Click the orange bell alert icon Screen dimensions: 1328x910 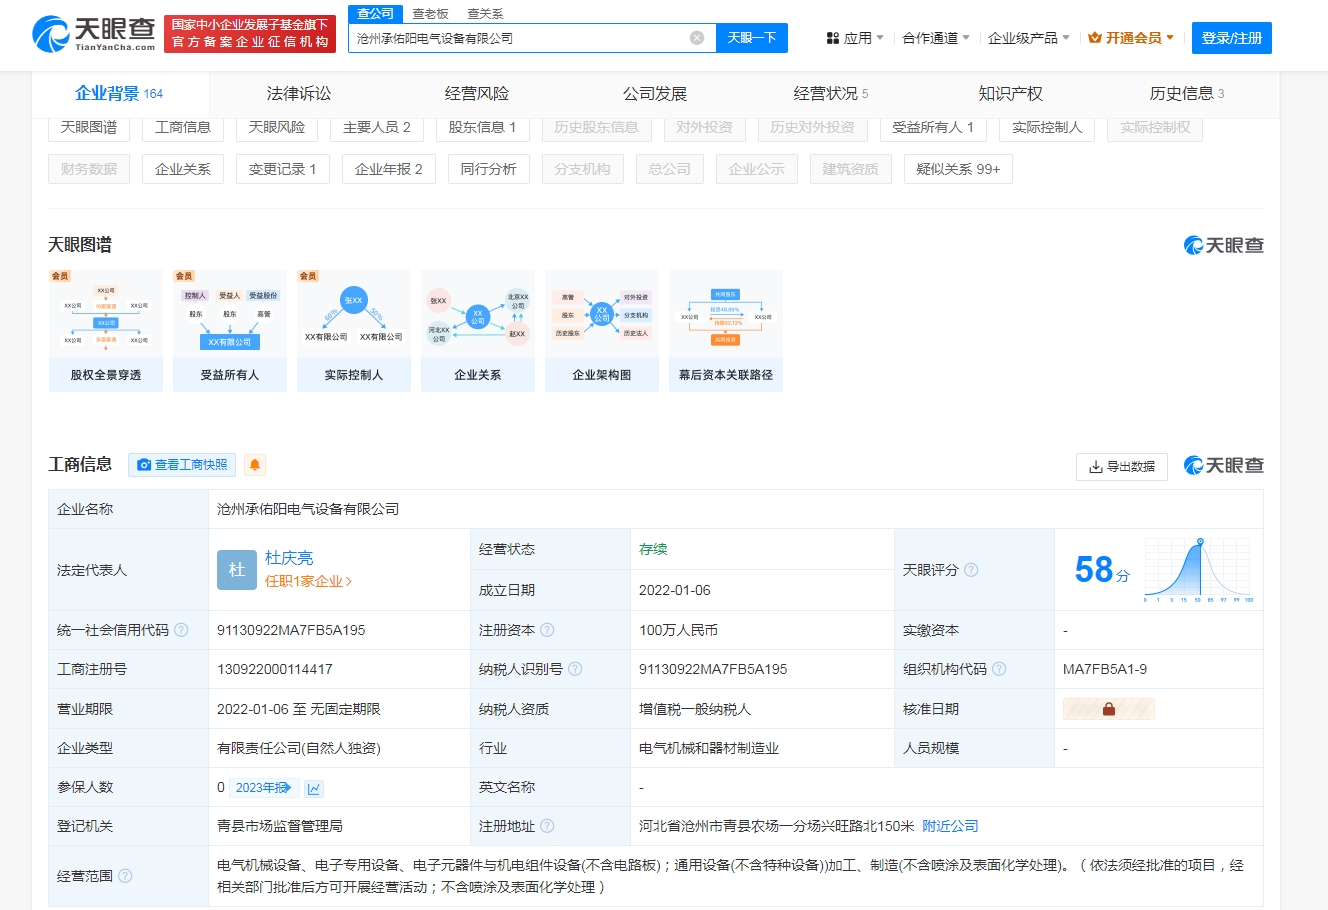(x=255, y=465)
